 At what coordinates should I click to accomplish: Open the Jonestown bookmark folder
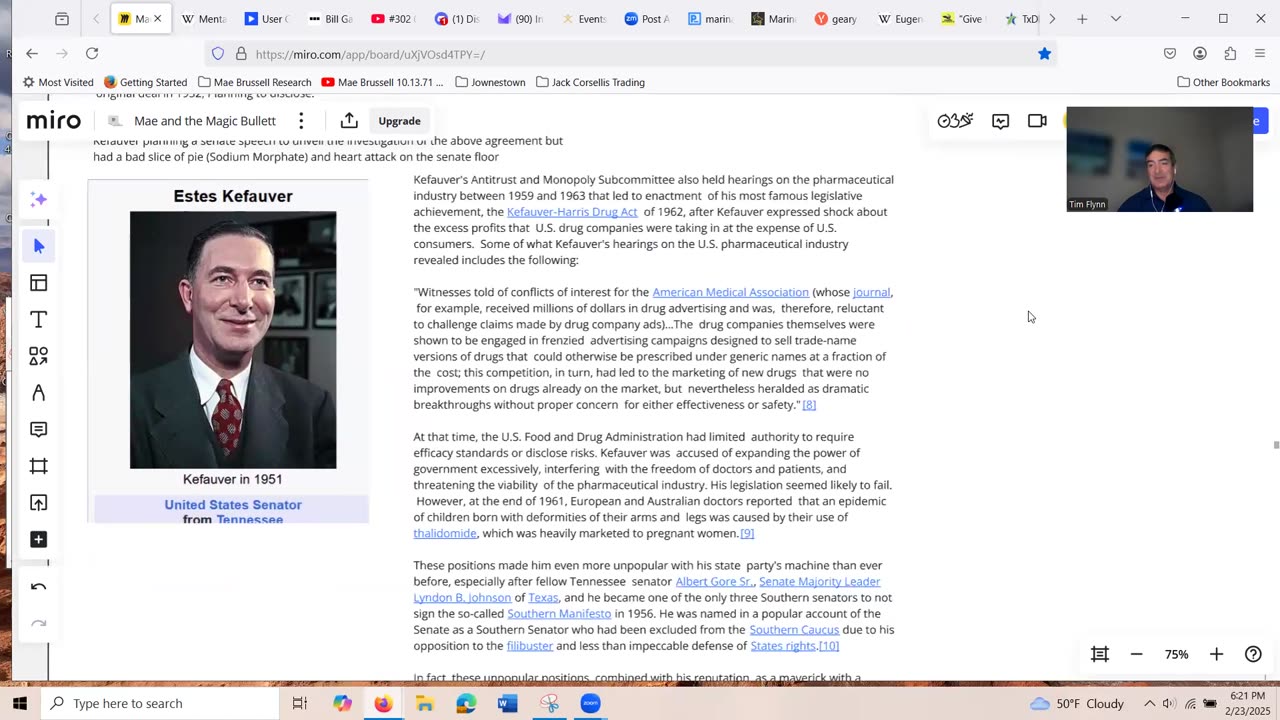pyautogui.click(x=490, y=82)
